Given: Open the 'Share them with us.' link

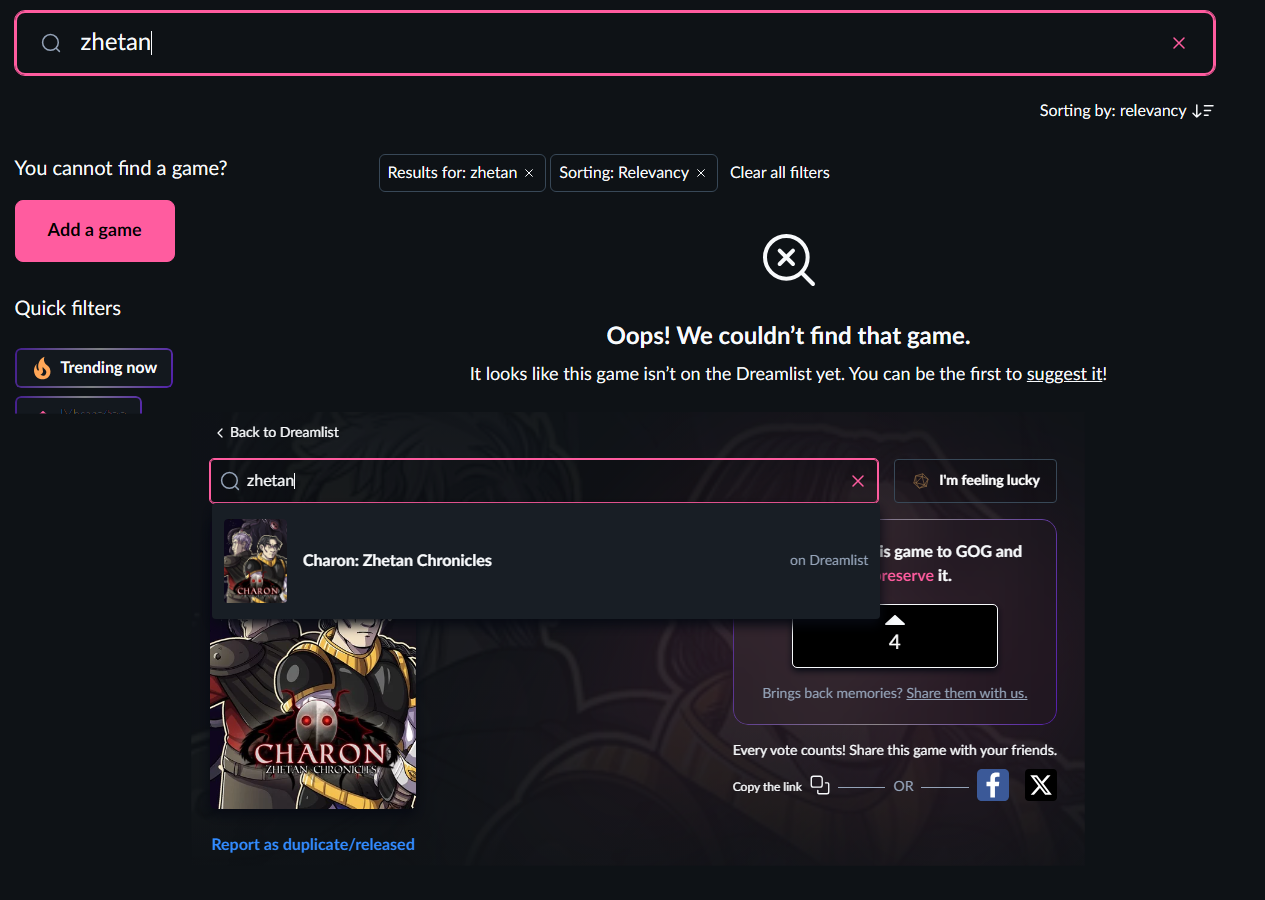Looking at the screenshot, I should [x=967, y=693].
